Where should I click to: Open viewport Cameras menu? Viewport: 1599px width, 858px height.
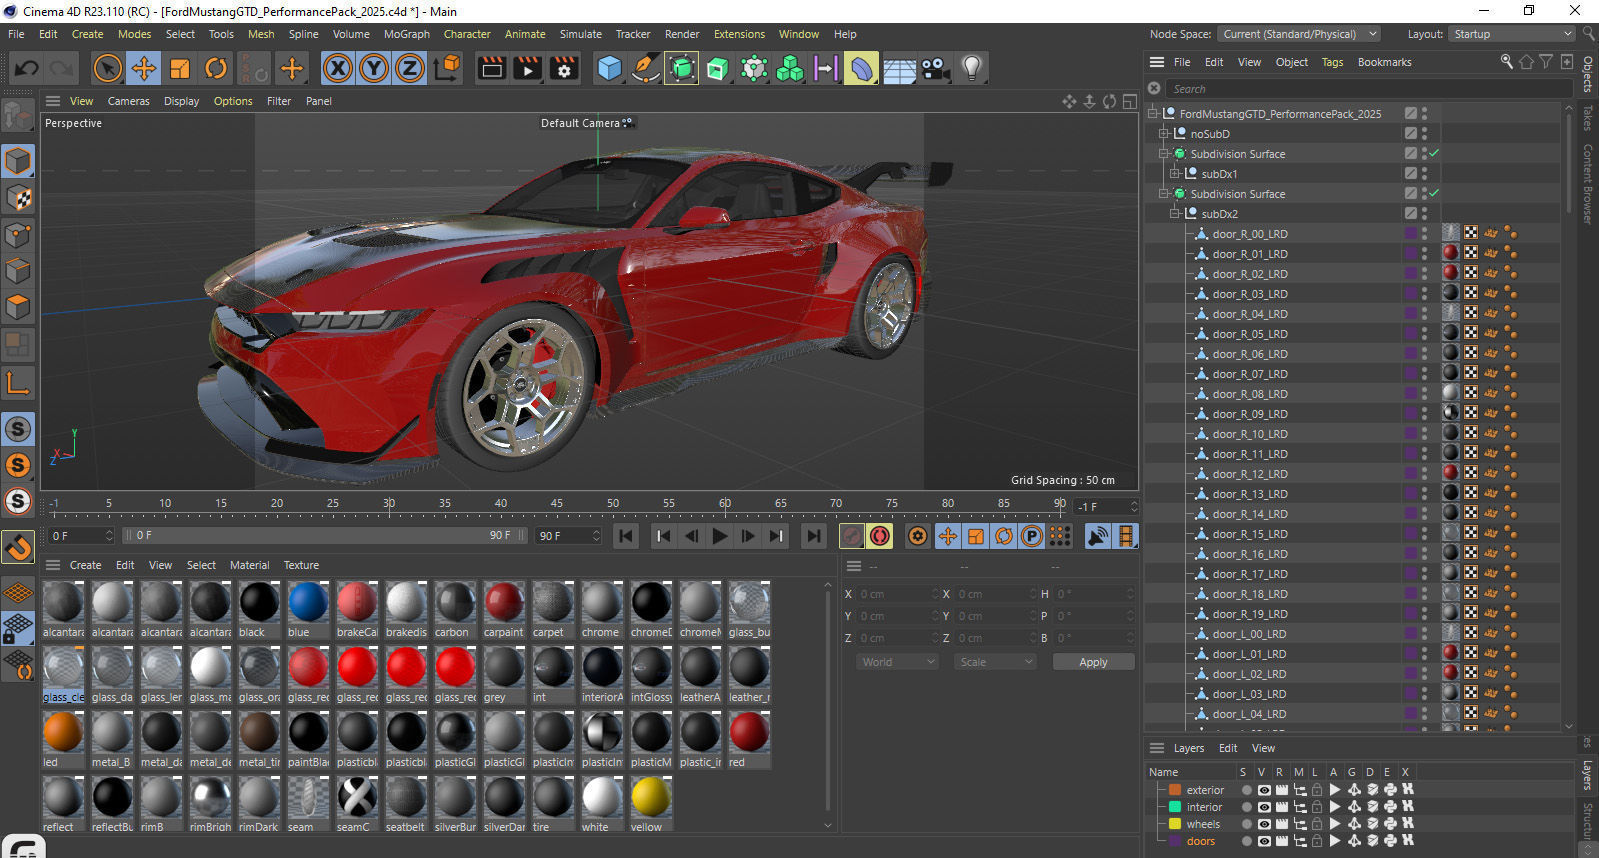coord(129,101)
